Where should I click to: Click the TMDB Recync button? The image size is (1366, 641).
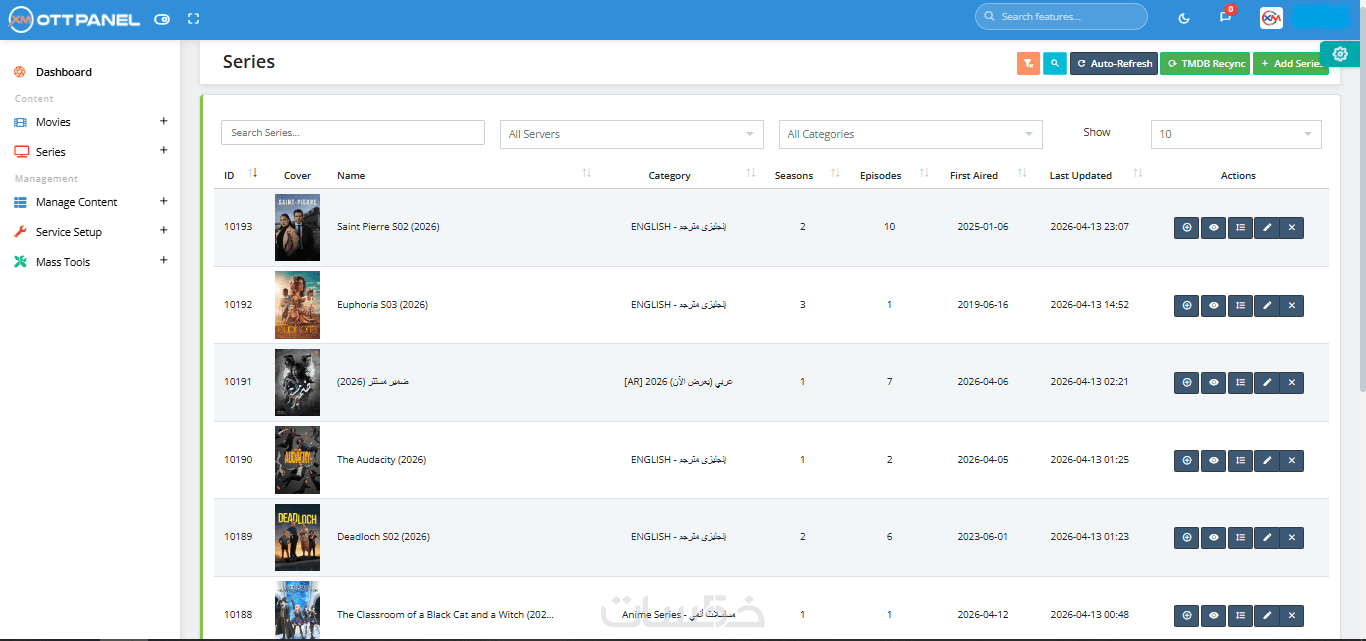[x=1205, y=64]
